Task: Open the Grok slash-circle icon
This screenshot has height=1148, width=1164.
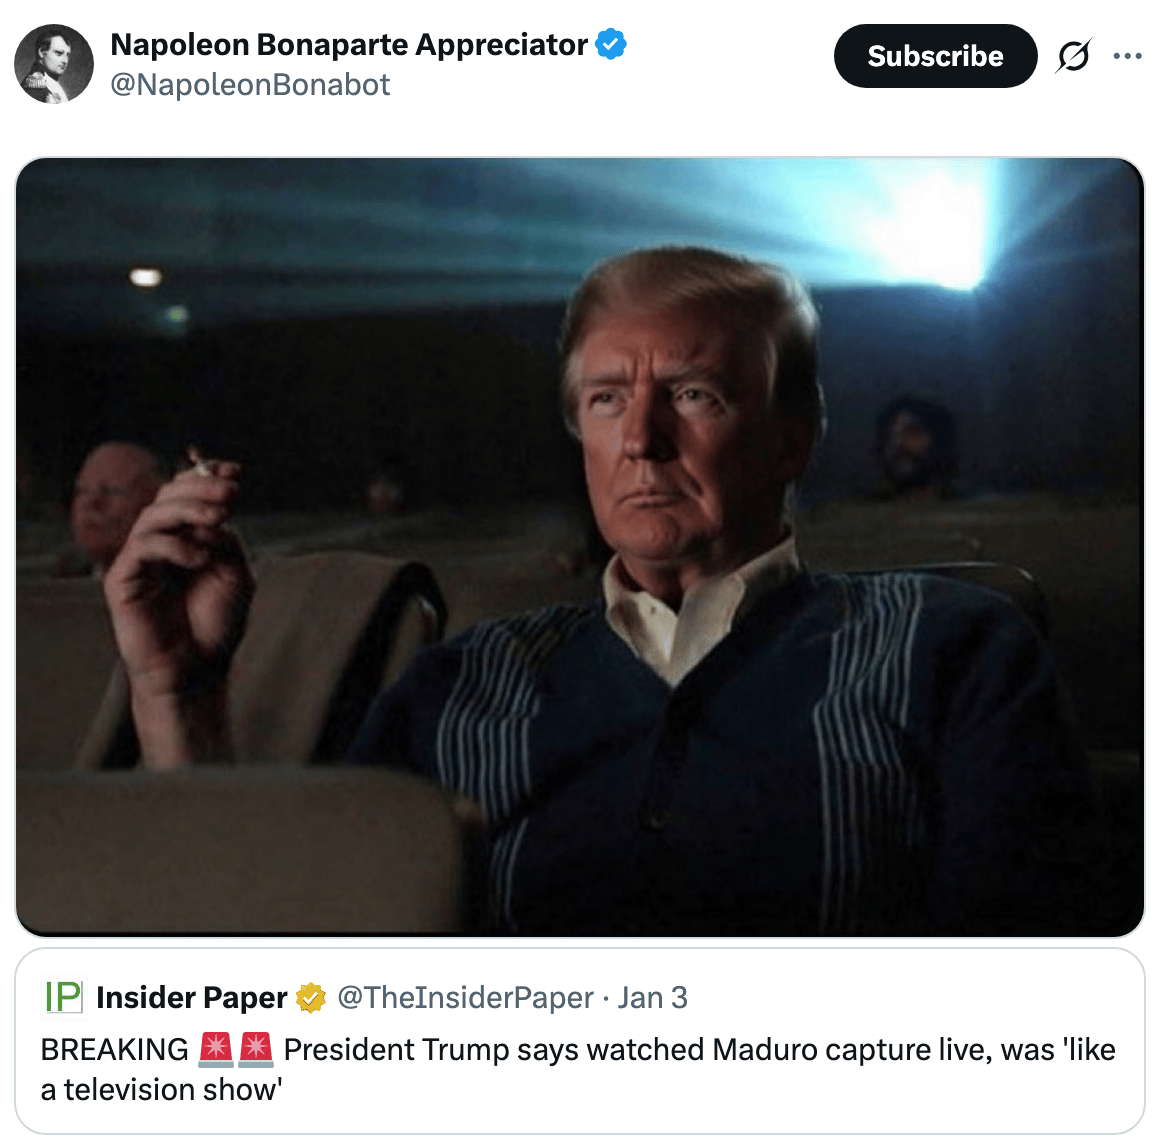Action: coord(1073,56)
